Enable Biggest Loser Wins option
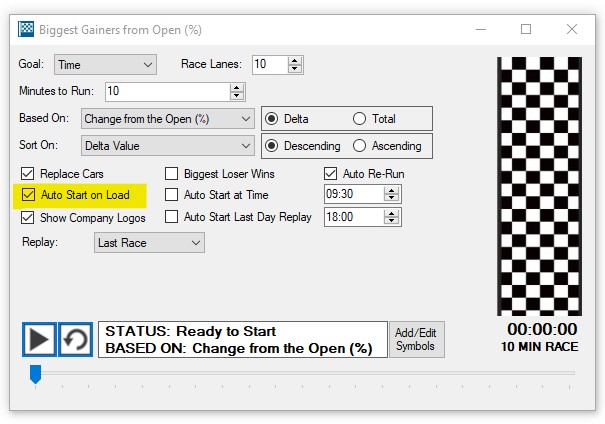 (x=172, y=173)
